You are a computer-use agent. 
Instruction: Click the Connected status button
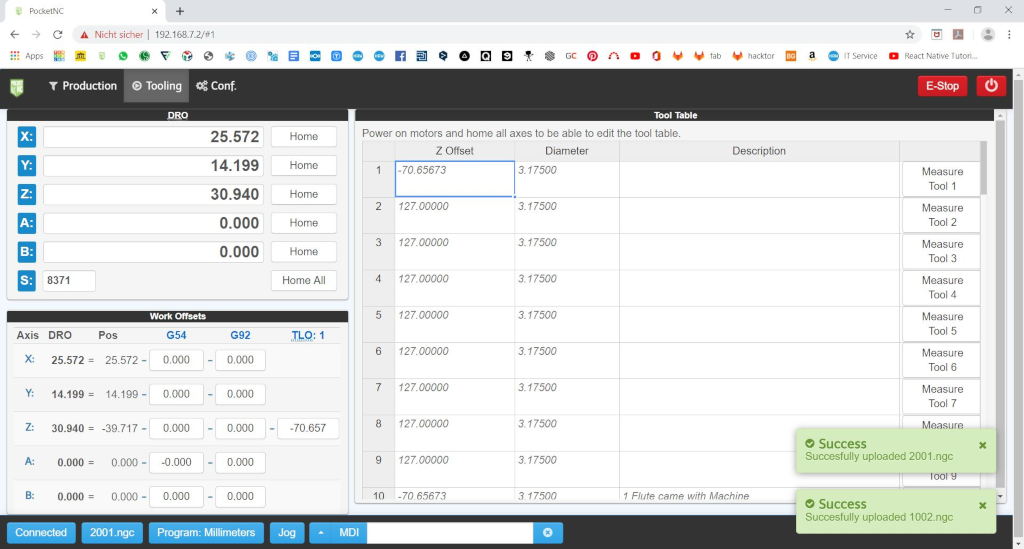click(x=41, y=533)
